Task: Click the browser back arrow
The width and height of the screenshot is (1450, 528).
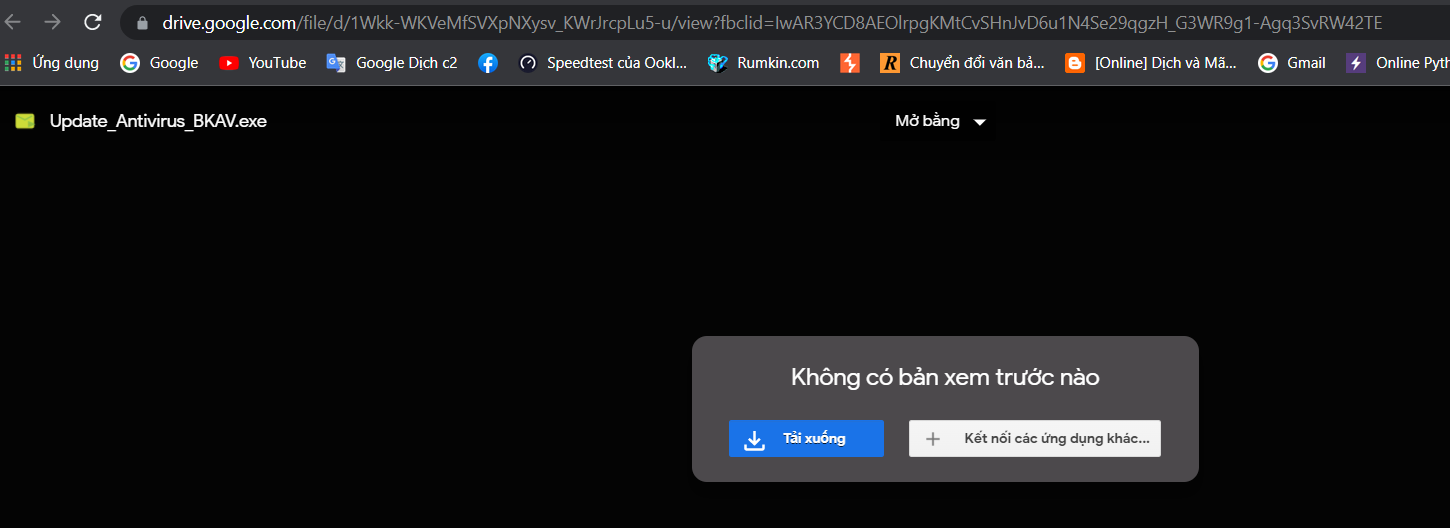Action: coord(11,22)
